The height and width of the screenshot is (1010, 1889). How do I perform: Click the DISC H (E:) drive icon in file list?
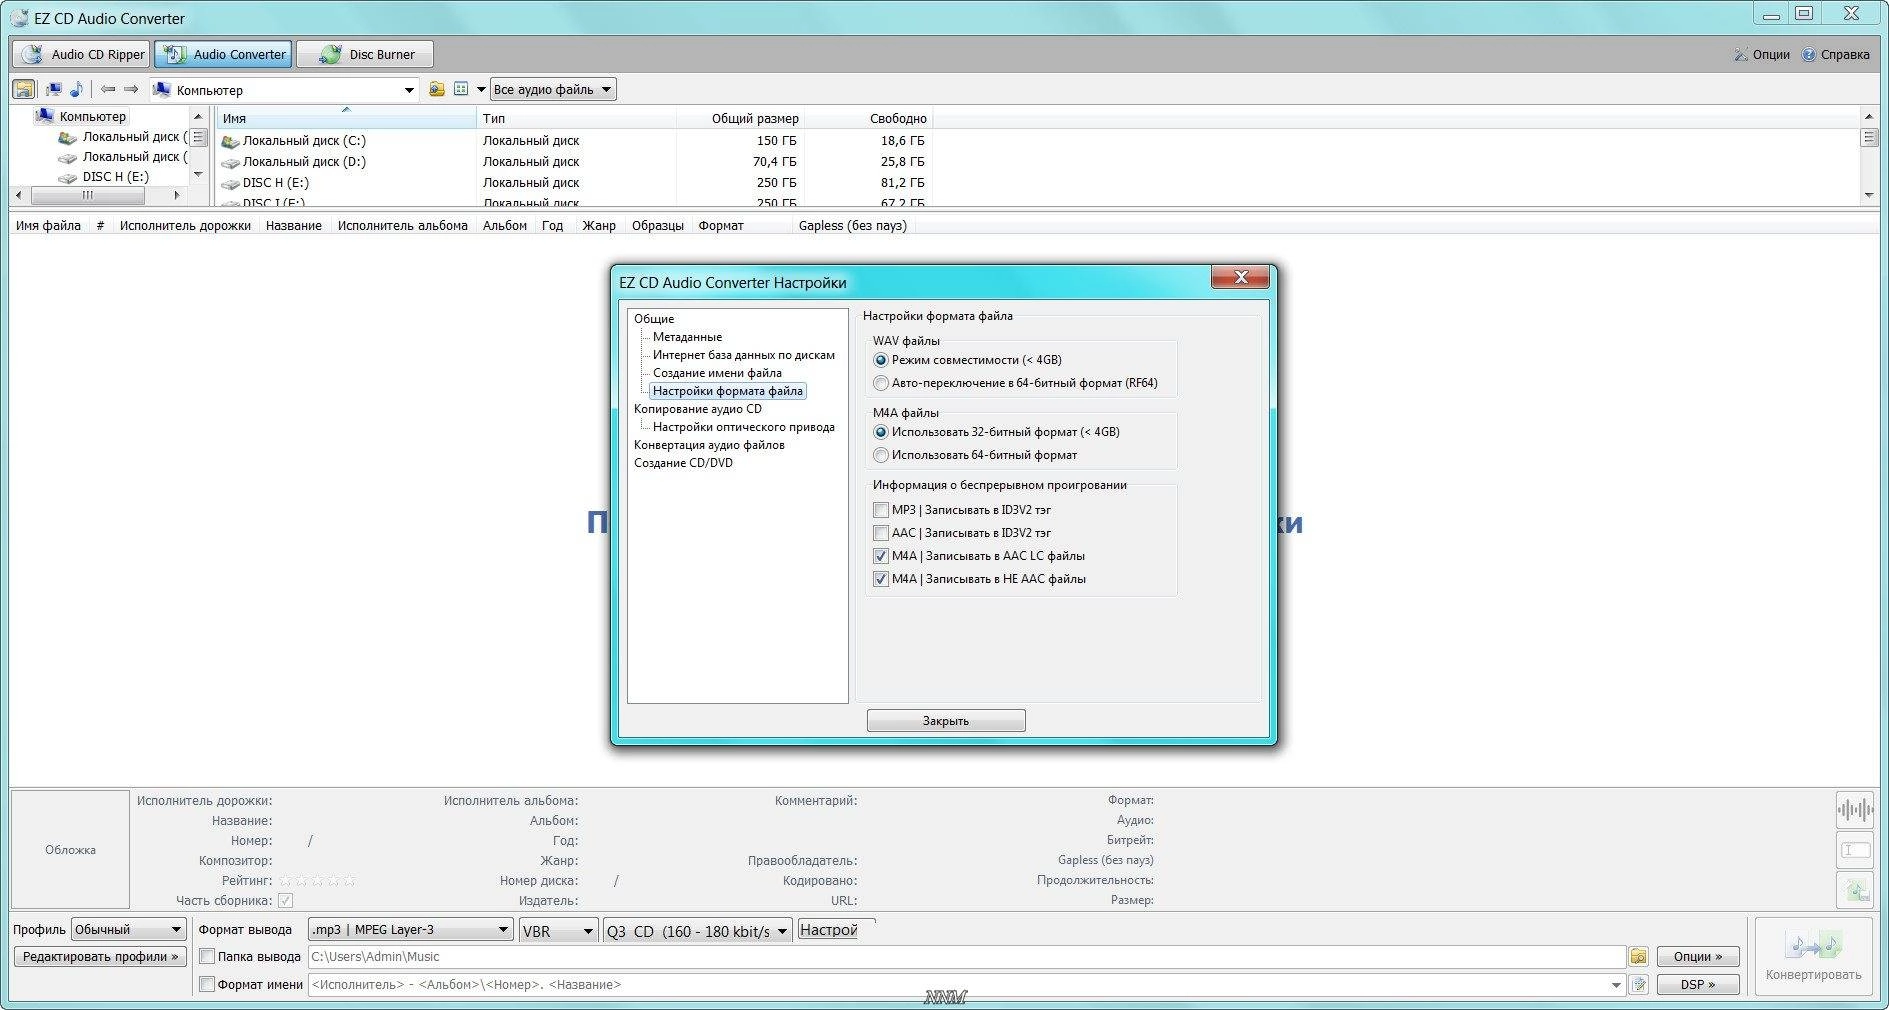(230, 183)
